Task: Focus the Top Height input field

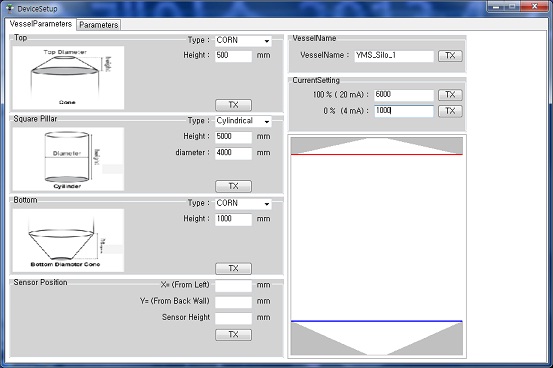Action: pyautogui.click(x=233, y=56)
